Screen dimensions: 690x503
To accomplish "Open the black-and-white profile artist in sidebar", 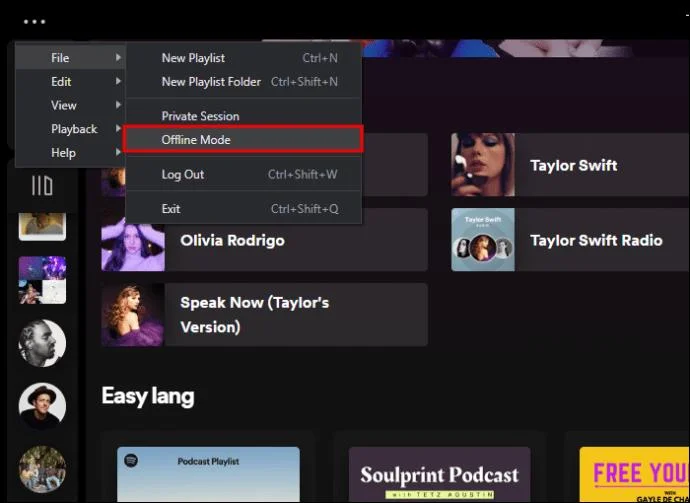I will pos(42,343).
